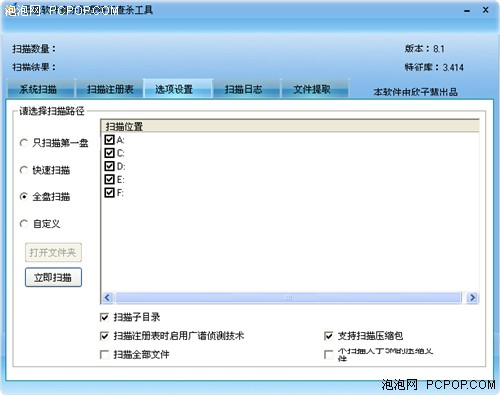Click the 扫描位置 column header
The width and height of the screenshot is (500, 395).
(x=290, y=126)
